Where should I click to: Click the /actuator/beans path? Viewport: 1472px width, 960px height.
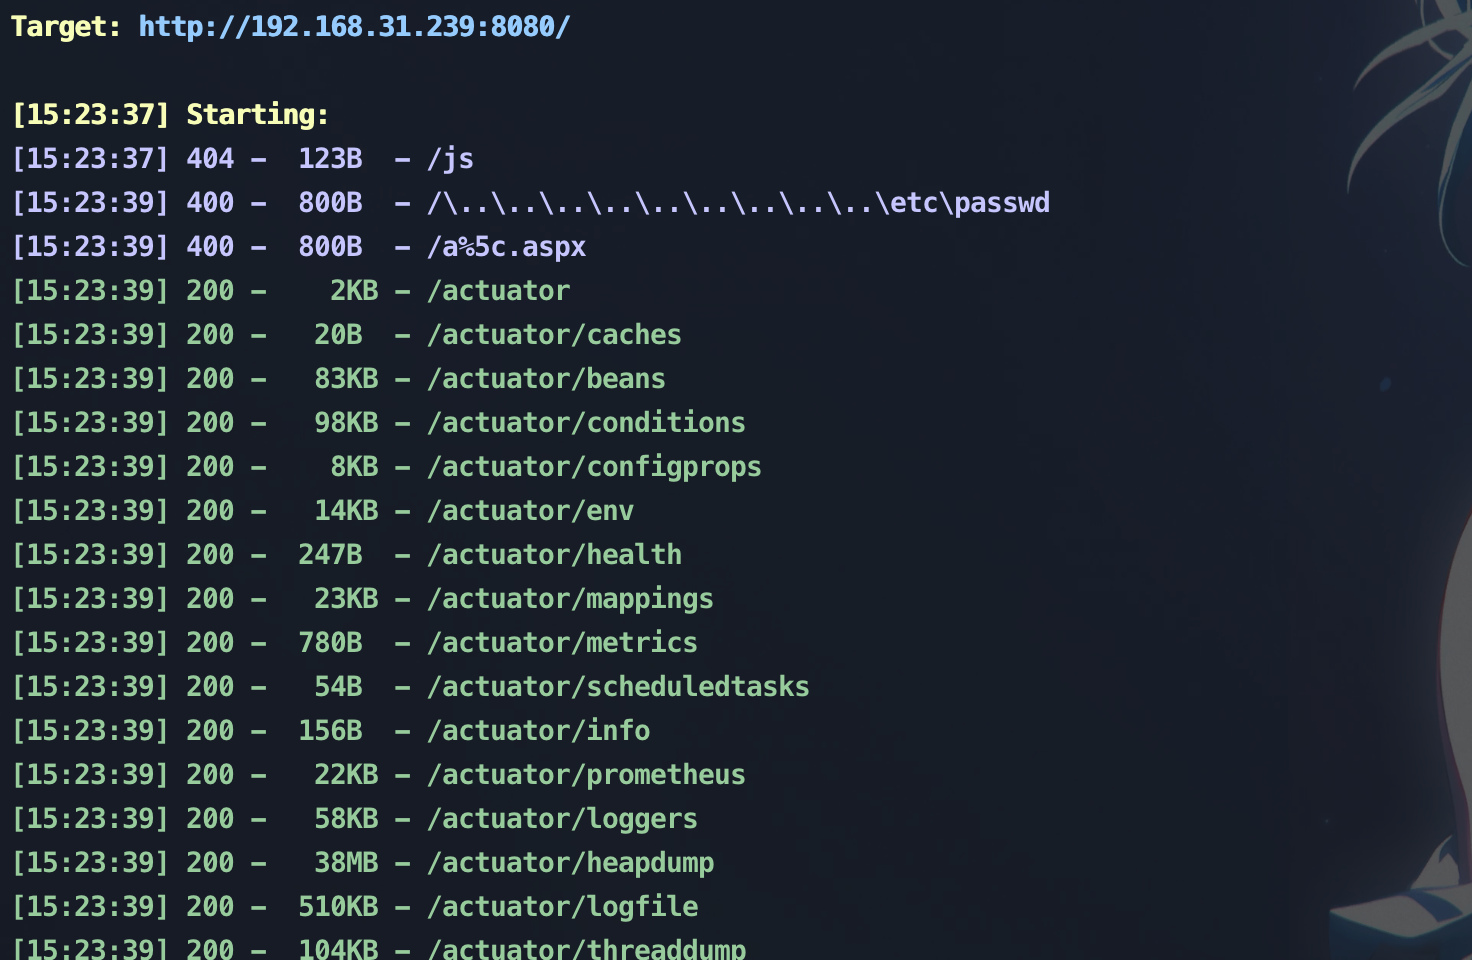click(x=546, y=379)
